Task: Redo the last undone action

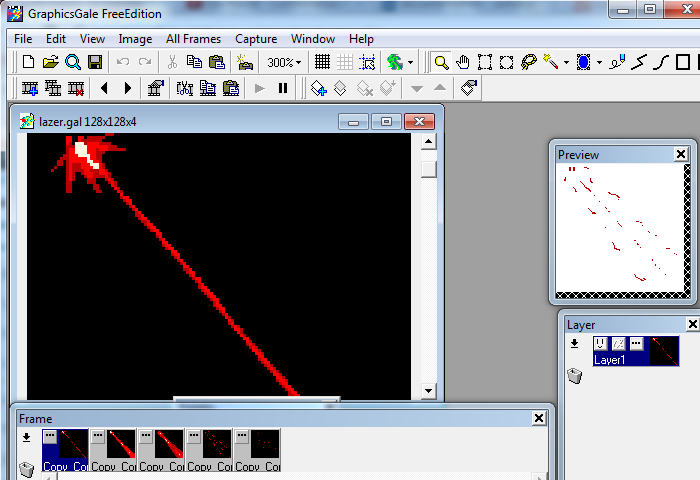Action: [x=145, y=62]
